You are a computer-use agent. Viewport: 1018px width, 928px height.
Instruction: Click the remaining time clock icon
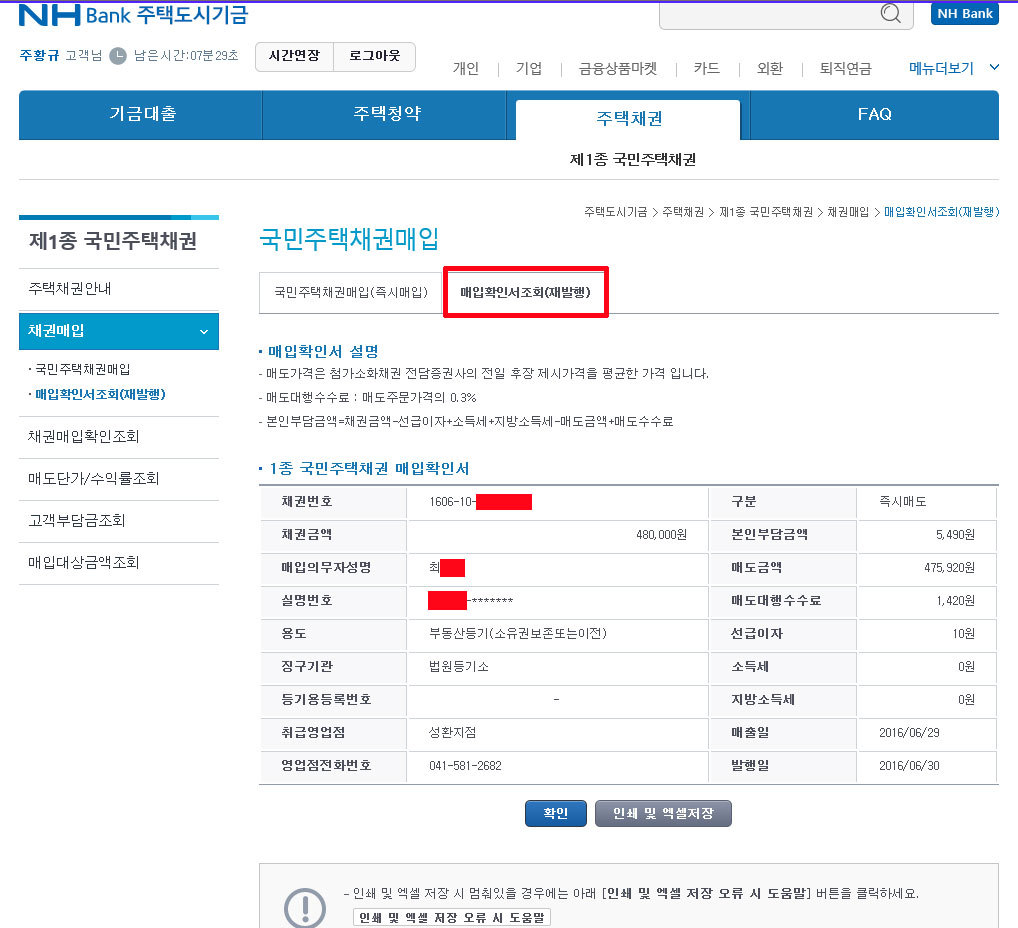pos(118,56)
